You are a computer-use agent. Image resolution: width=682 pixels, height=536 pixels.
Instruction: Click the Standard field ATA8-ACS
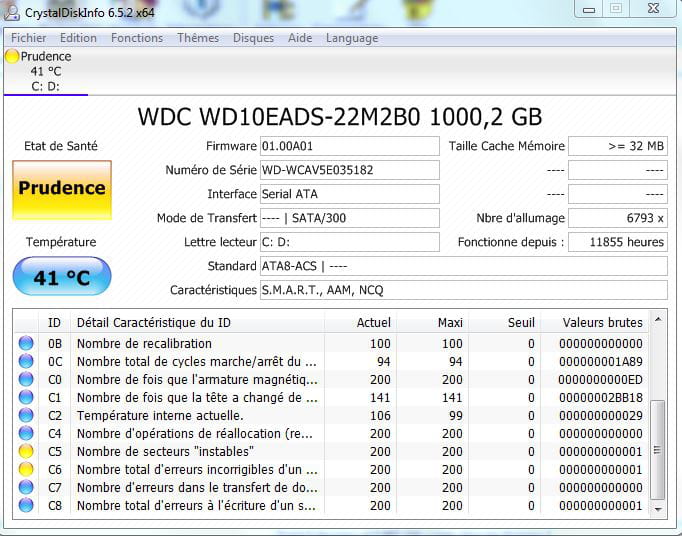coord(464,266)
